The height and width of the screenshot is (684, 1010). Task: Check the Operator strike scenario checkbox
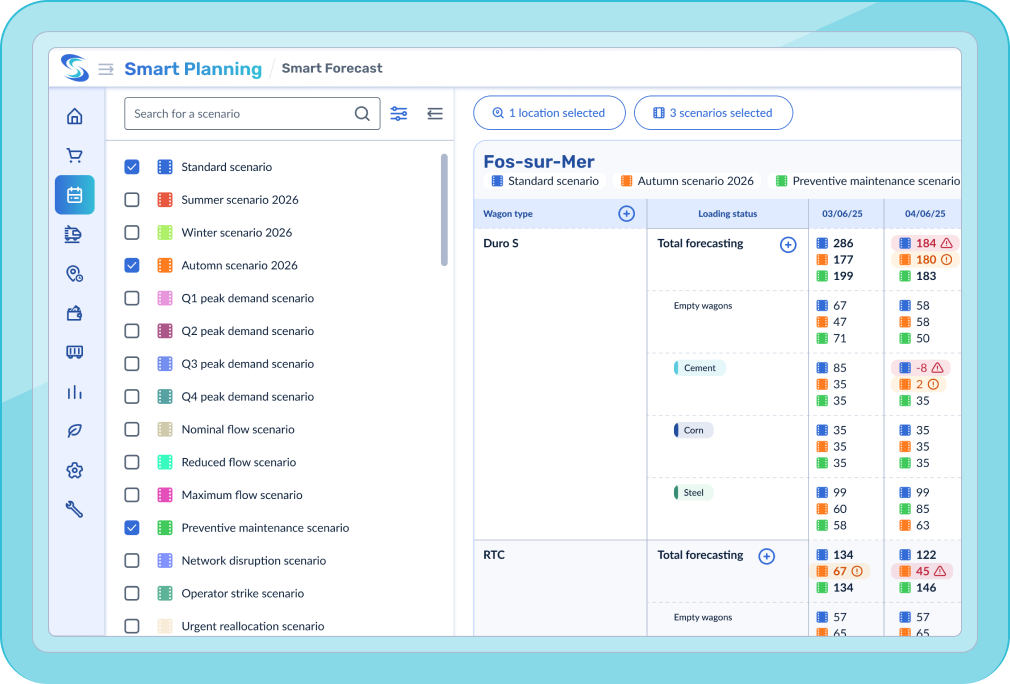pyautogui.click(x=132, y=594)
